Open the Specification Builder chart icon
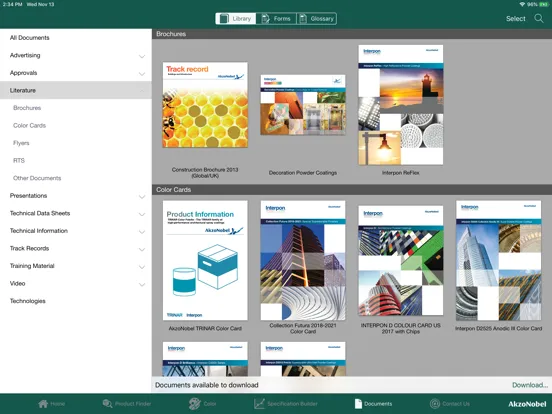 pos(259,403)
